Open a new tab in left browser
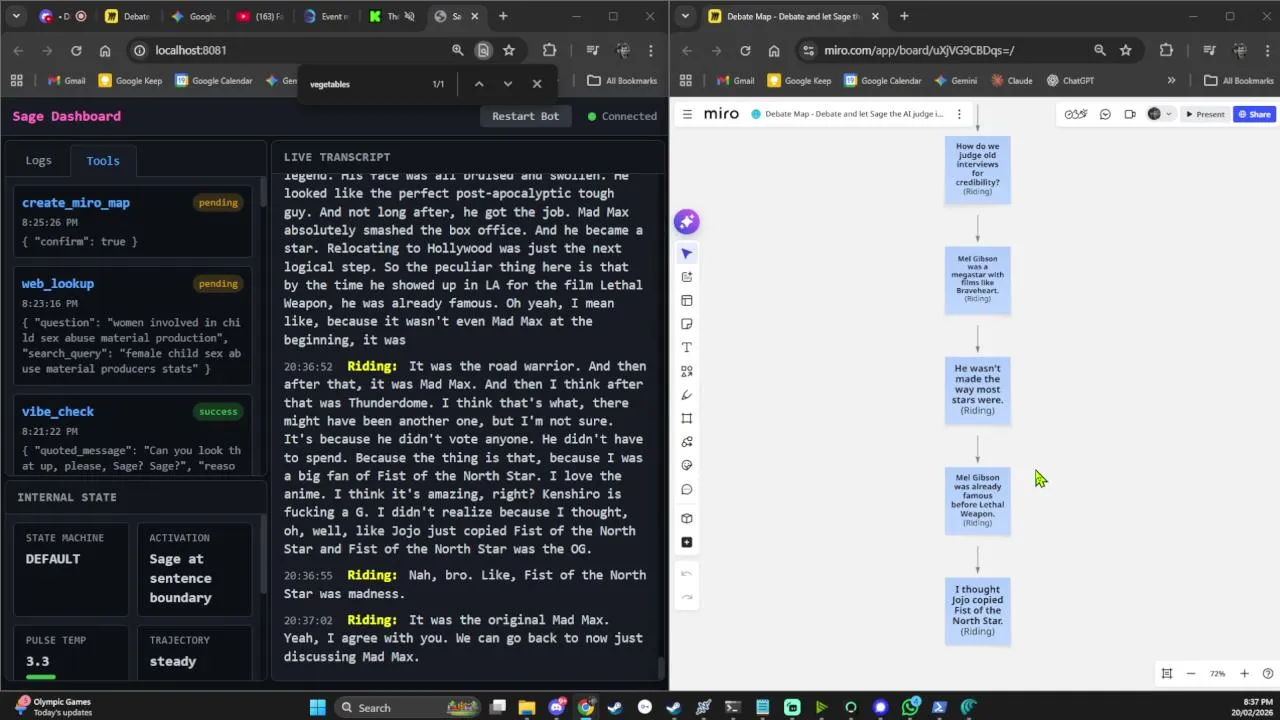The image size is (1280, 720). coord(503,16)
